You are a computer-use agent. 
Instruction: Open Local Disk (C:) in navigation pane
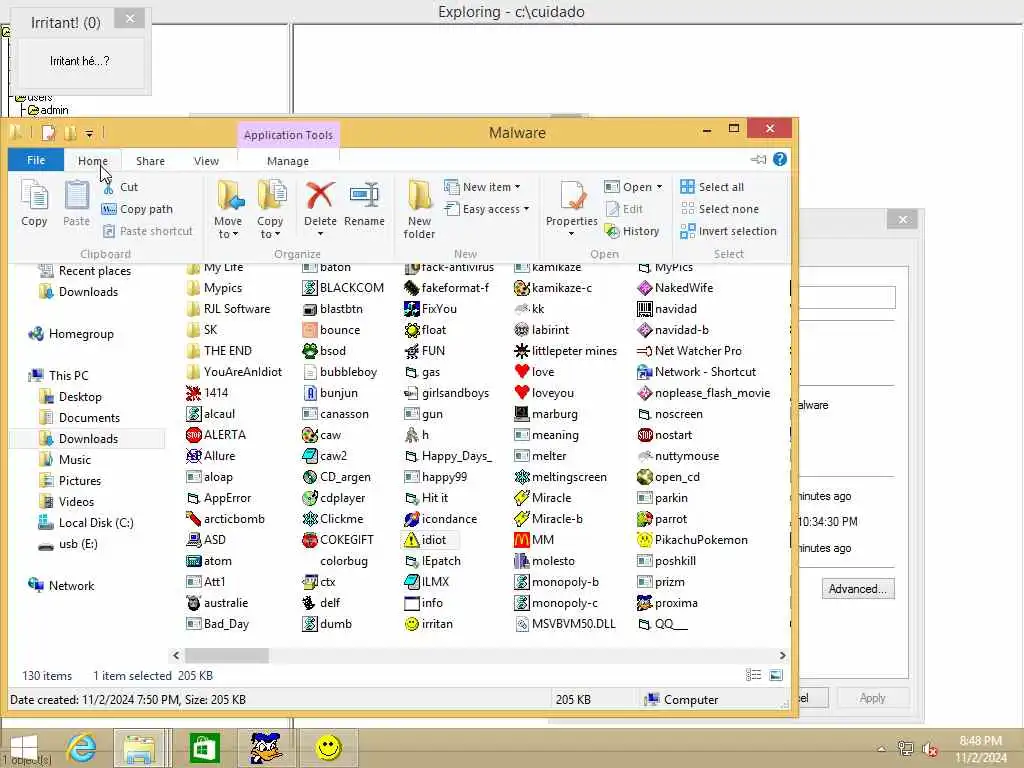(86, 523)
